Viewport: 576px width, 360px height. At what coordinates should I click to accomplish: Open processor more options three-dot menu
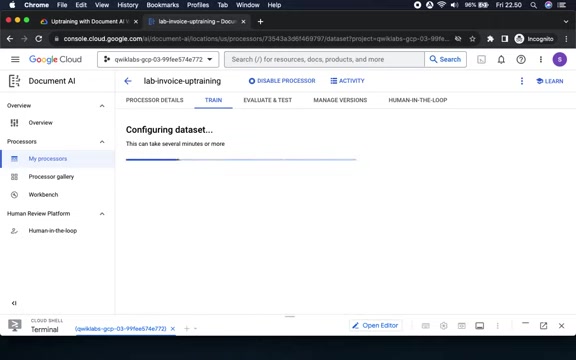click(x=522, y=81)
